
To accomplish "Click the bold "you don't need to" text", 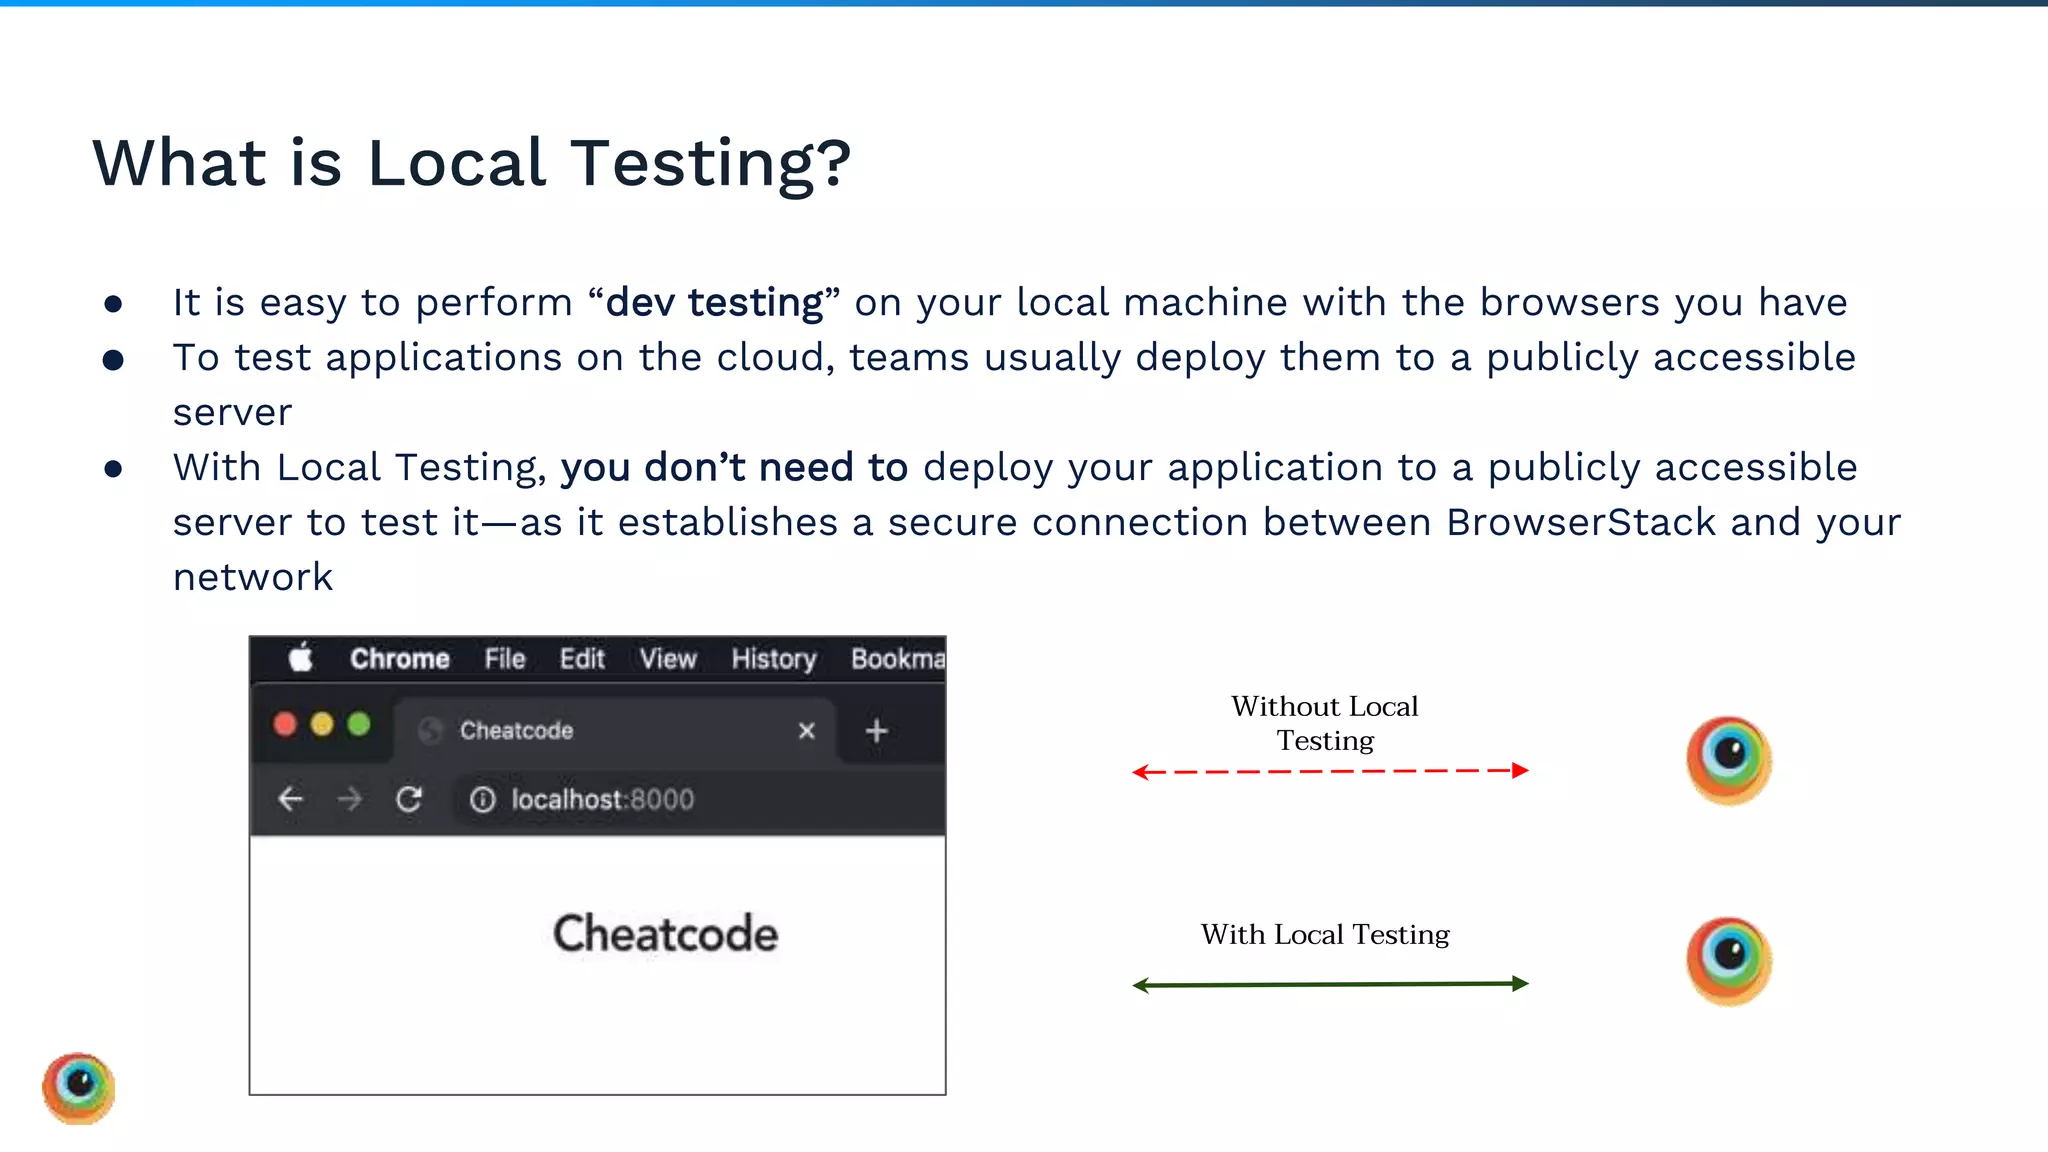I will pyautogui.click(x=734, y=467).
